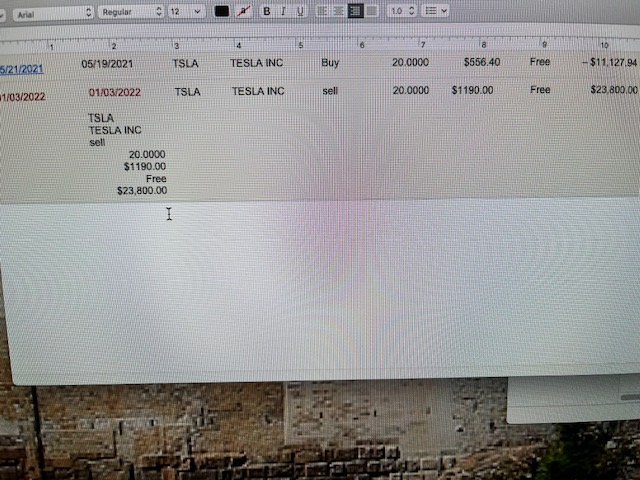Toggle underline formatting
This screenshot has height=480, width=640.
(300, 11)
